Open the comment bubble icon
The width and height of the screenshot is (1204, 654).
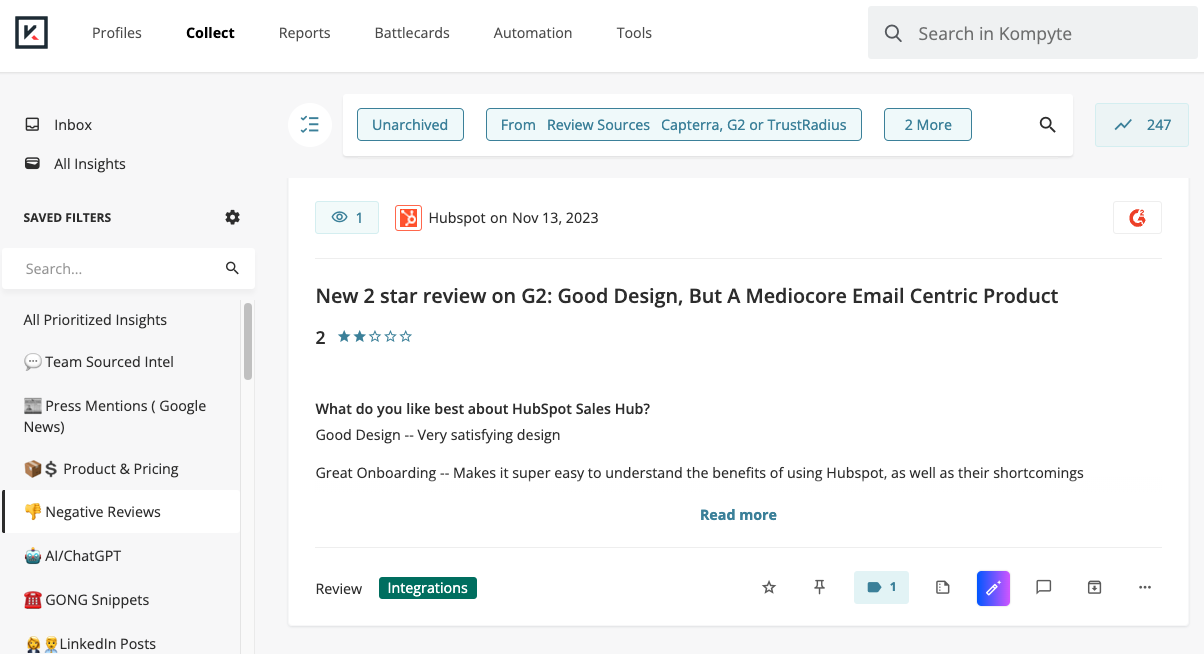1043,588
